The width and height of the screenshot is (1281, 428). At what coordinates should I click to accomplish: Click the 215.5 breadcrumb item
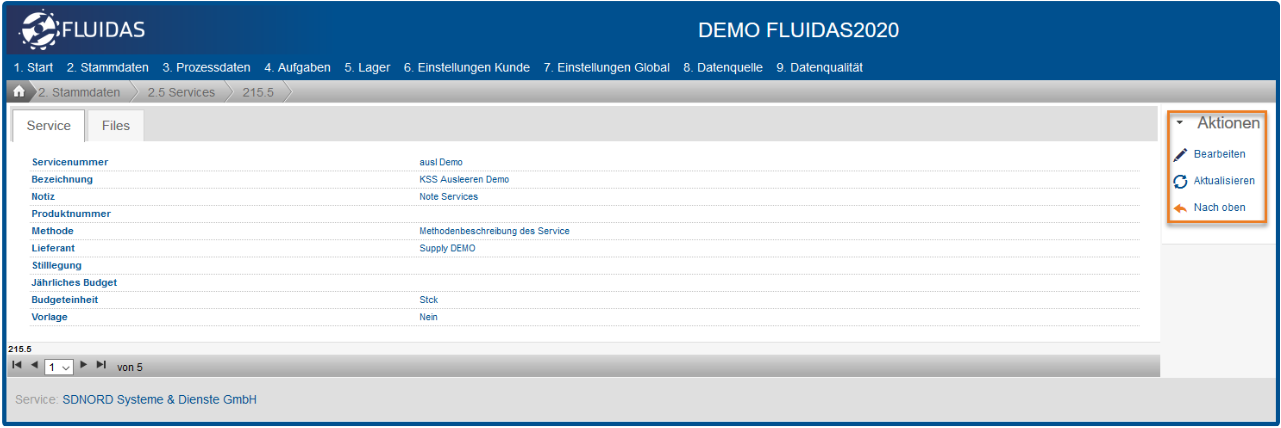pos(258,92)
